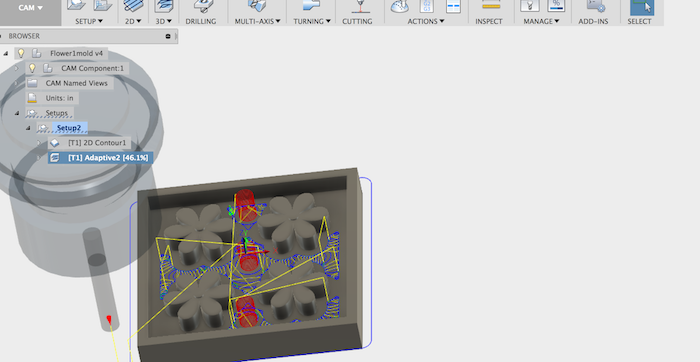Expand the [T1] 2D Contour1 operation

[x=39, y=143]
